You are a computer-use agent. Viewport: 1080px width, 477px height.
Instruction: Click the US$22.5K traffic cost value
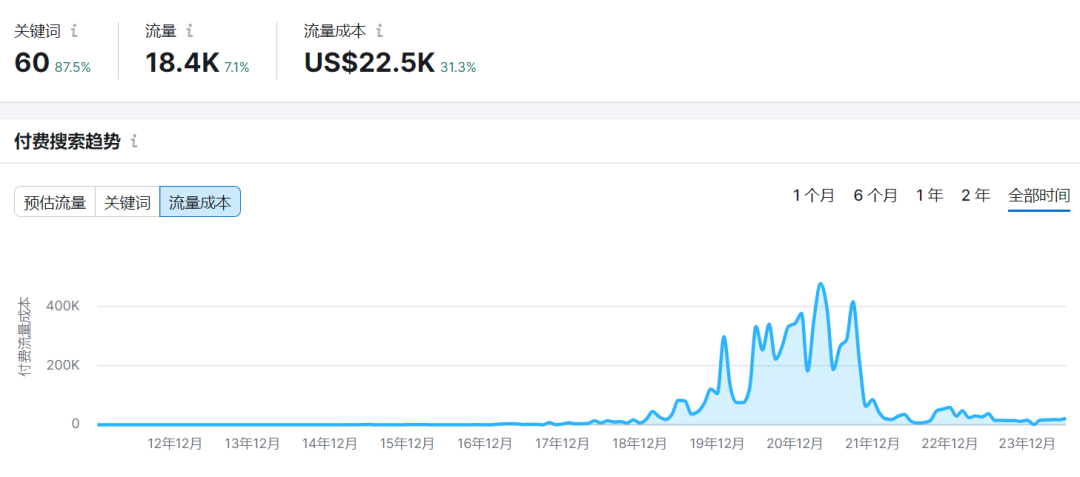pos(369,63)
